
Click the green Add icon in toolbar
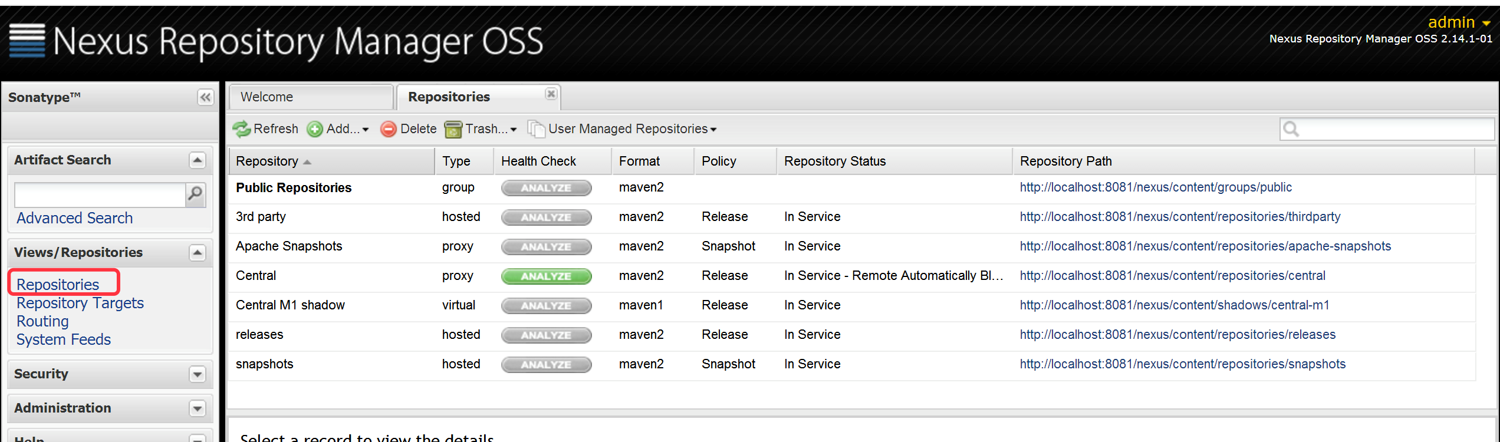point(314,129)
